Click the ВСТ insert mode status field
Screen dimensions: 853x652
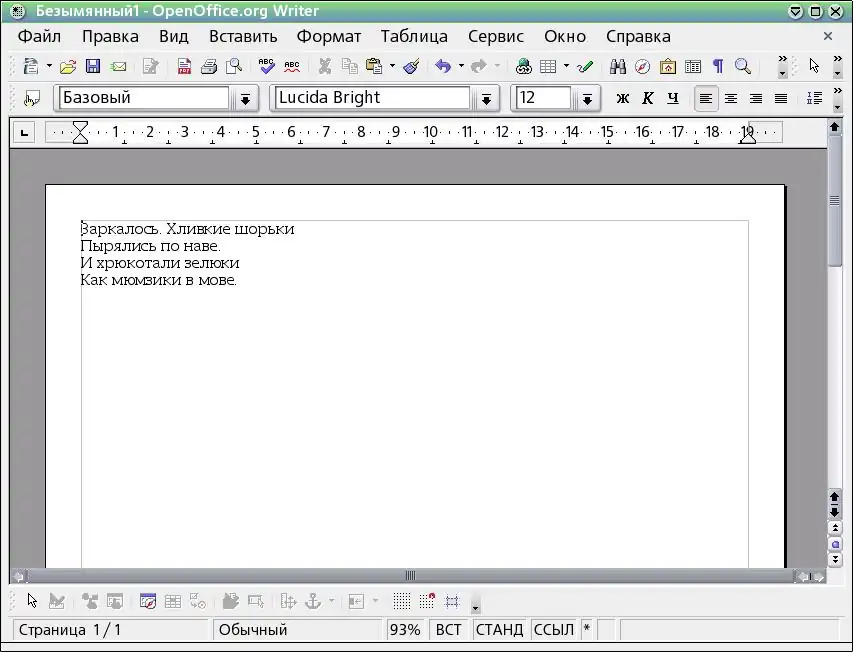[x=449, y=630]
